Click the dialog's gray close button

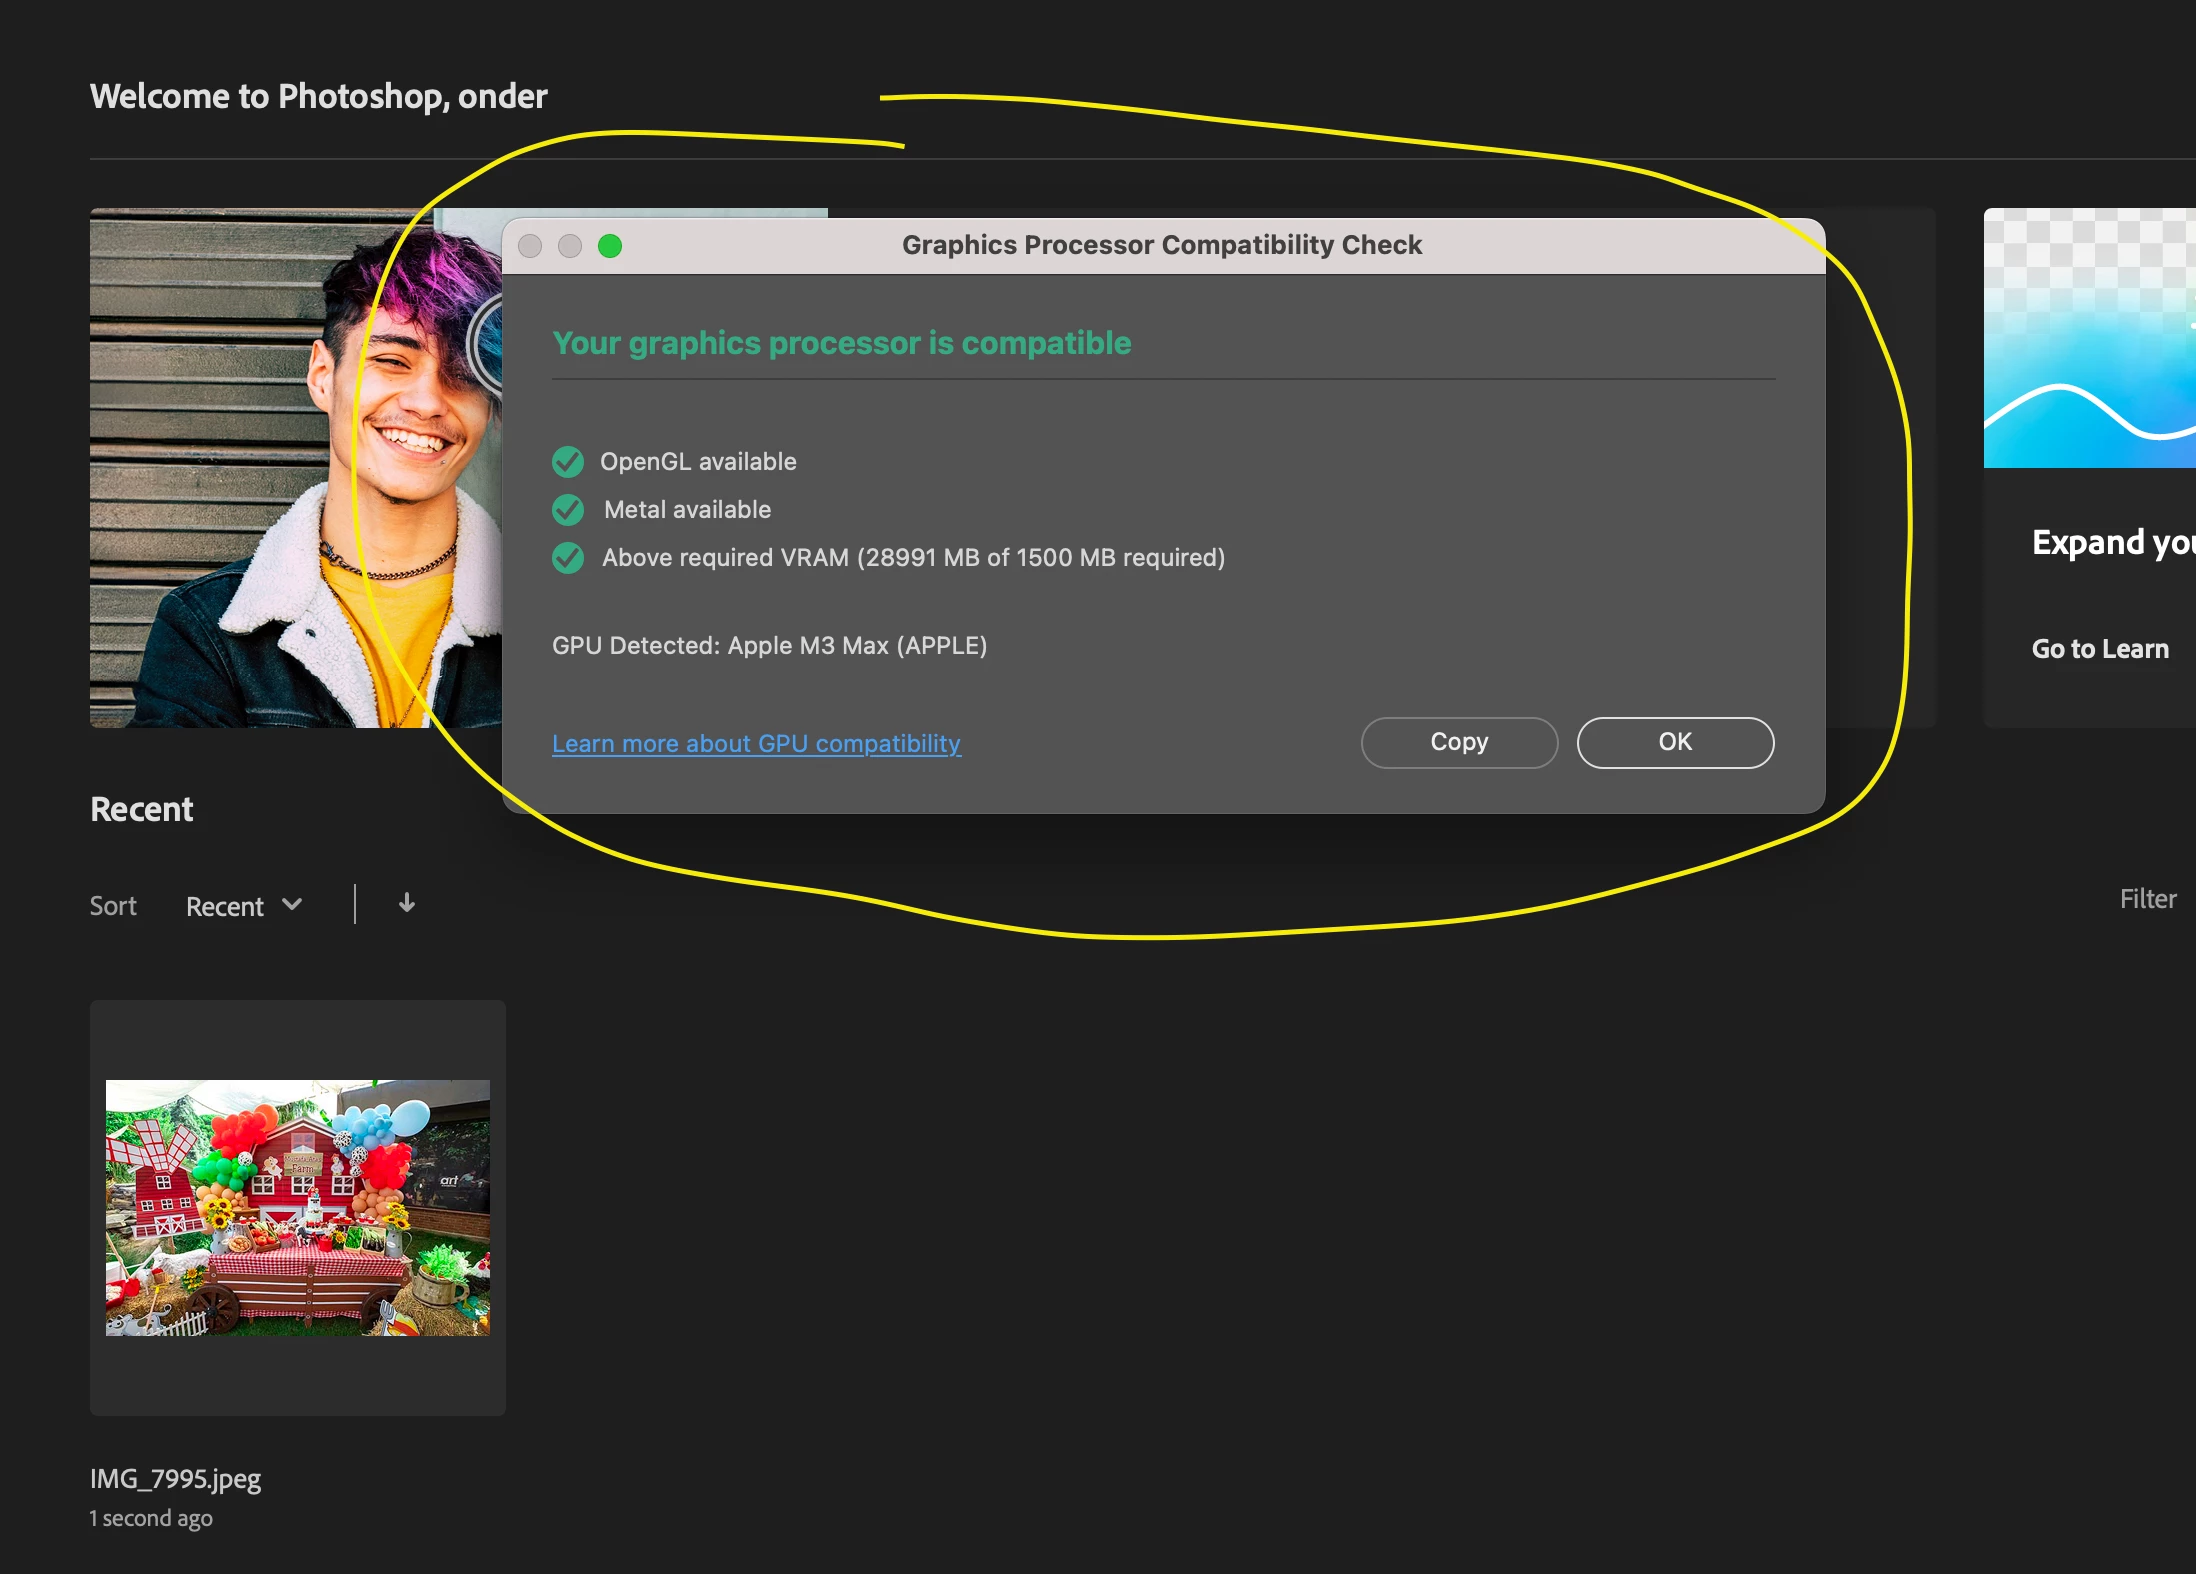tap(530, 246)
